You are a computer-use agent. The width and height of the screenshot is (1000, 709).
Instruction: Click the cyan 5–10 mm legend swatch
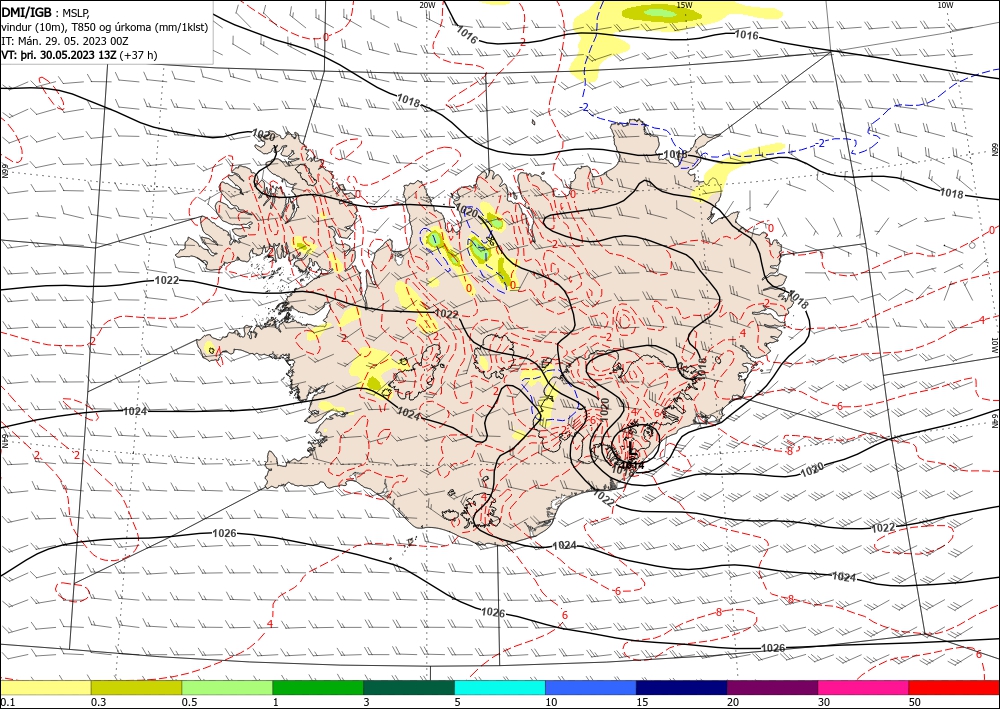point(500,687)
